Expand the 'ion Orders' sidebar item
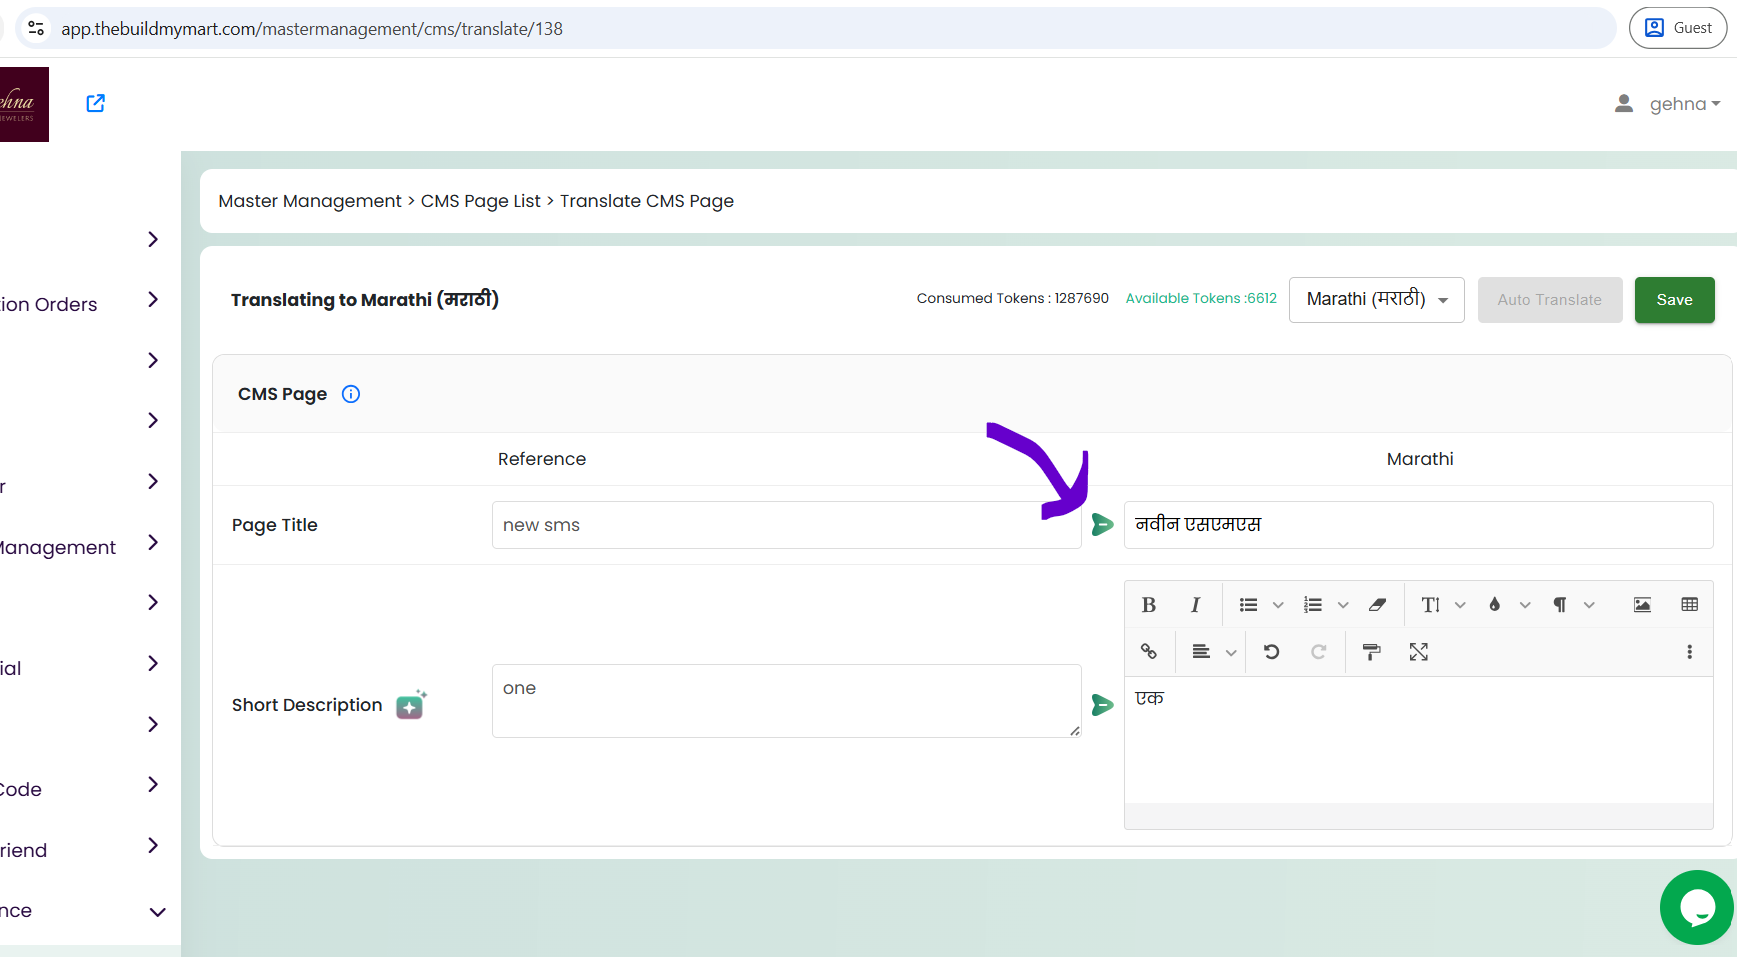The height and width of the screenshot is (957, 1737). 153,299
